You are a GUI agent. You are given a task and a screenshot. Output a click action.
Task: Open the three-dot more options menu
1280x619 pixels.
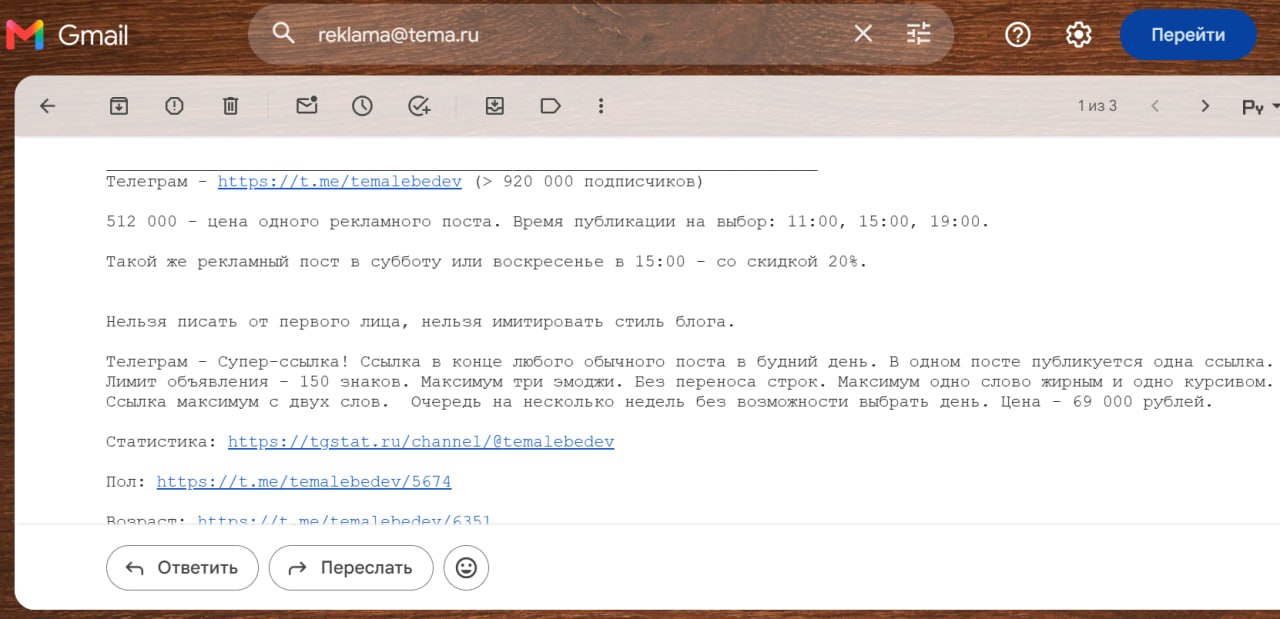click(x=601, y=106)
